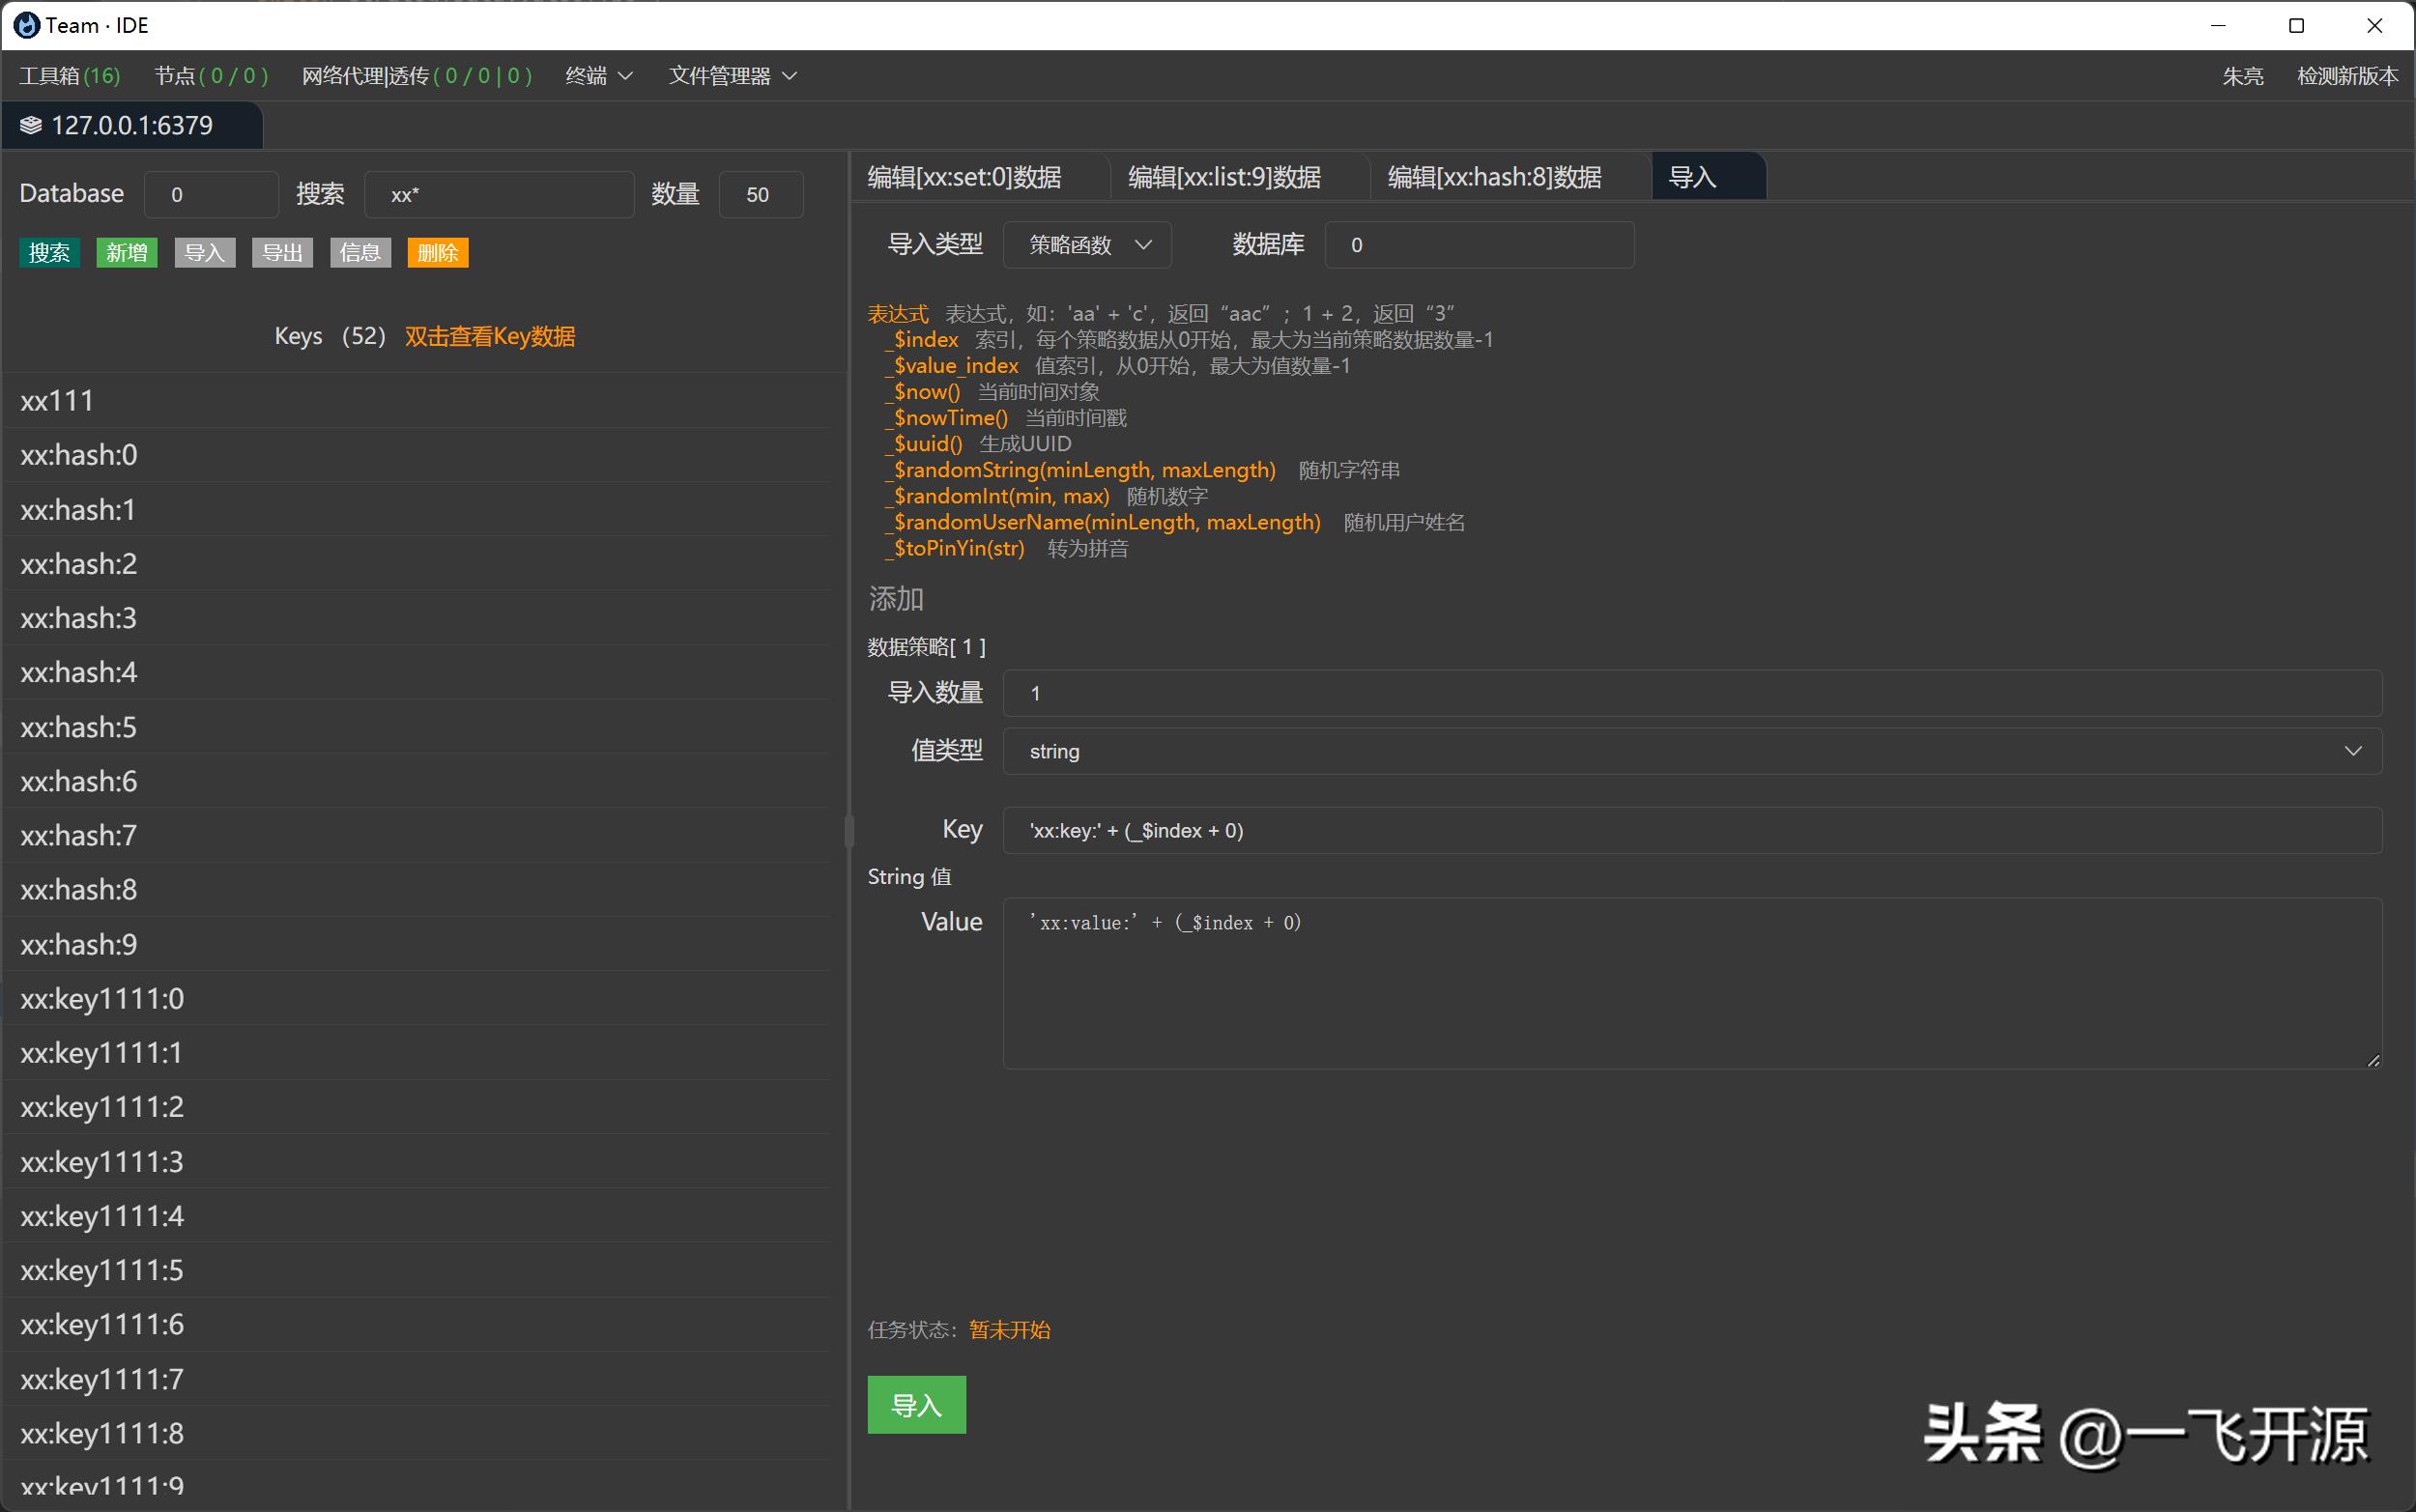This screenshot has height=1512, width=2416.
Task: Click the Team IDE logo icon
Action: point(26,25)
